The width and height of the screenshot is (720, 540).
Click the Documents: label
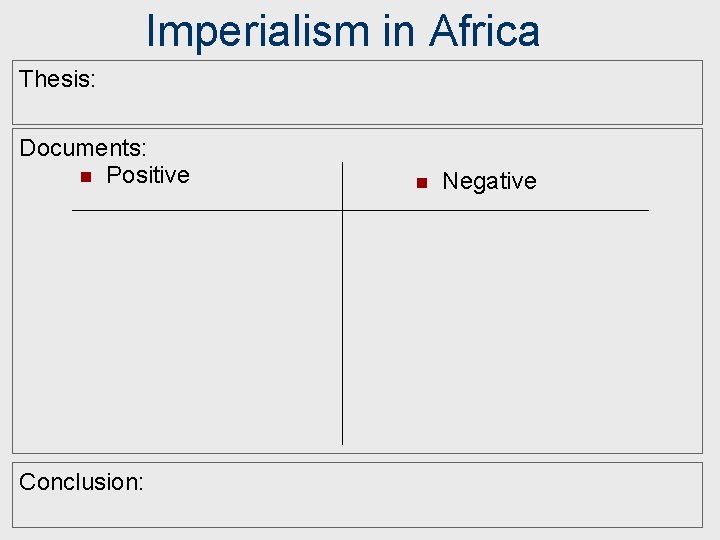click(x=83, y=148)
